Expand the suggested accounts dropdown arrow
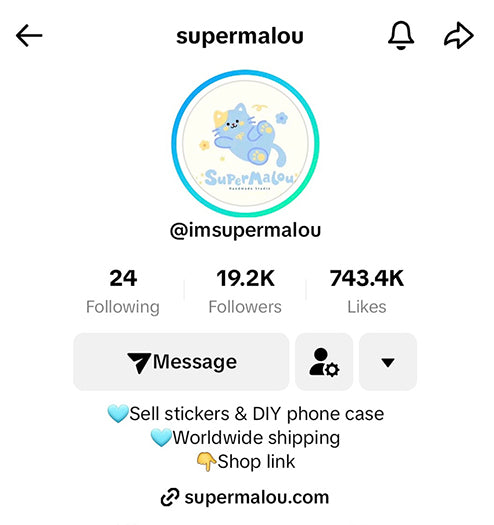494x525 pixels. click(388, 362)
